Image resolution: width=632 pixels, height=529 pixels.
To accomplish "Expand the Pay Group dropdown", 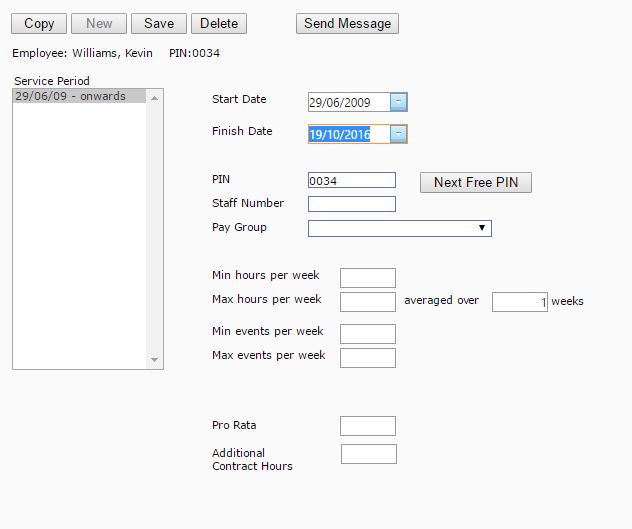I will coord(399,229).
